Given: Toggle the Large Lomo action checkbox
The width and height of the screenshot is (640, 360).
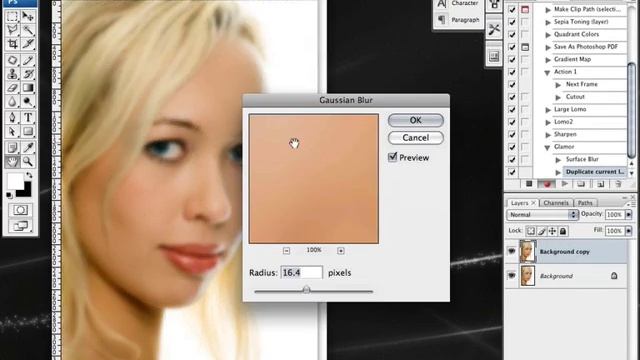Looking at the screenshot, I should 512,110.
